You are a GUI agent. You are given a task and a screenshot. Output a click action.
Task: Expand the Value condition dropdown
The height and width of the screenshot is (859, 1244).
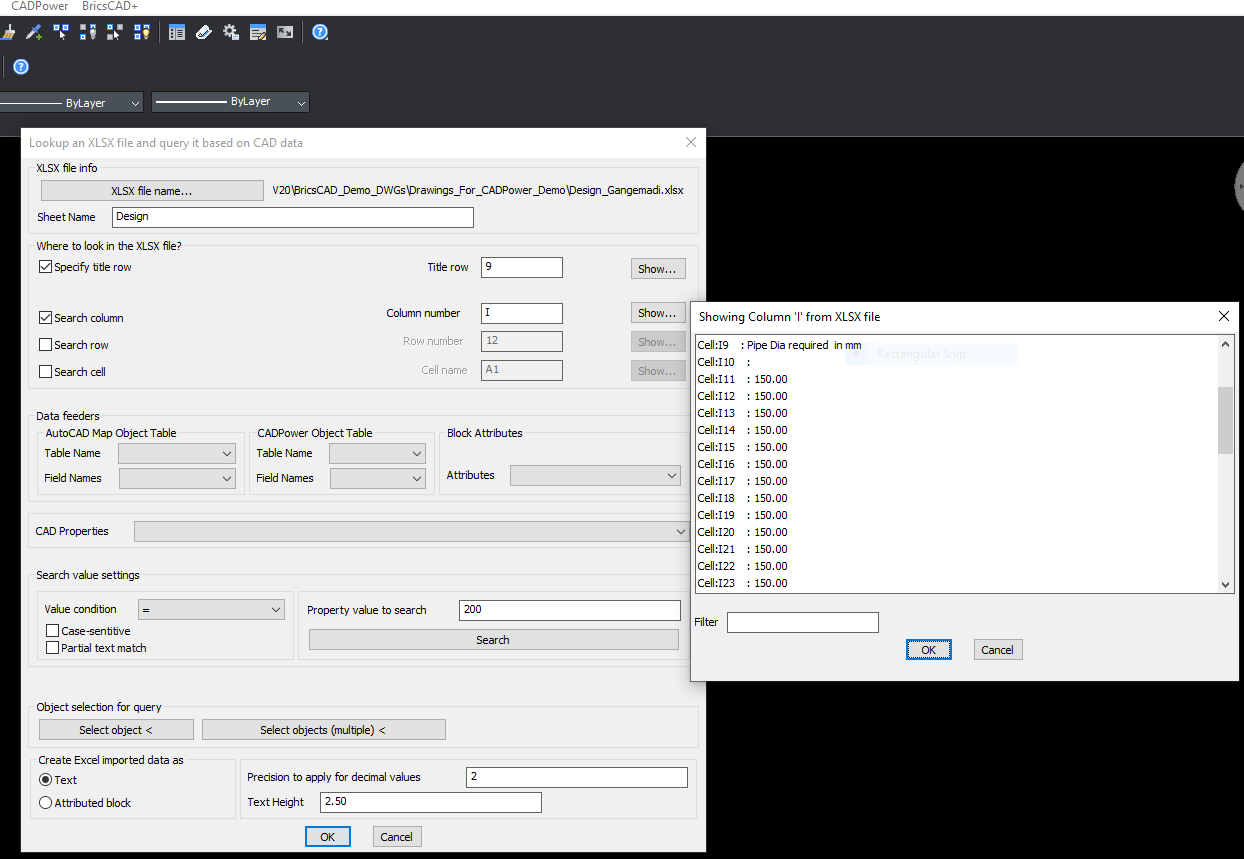pyautogui.click(x=211, y=609)
